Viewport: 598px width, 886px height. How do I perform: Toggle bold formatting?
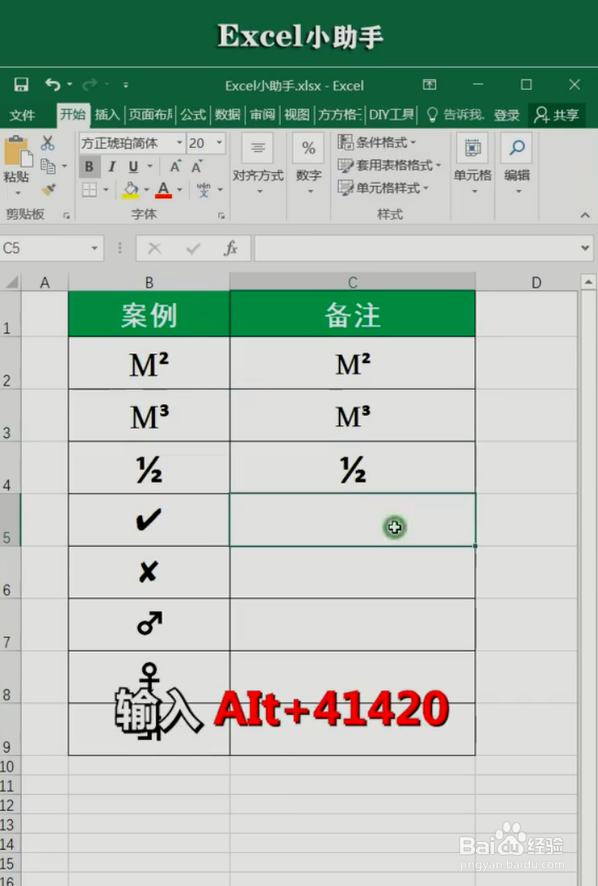coord(89,167)
